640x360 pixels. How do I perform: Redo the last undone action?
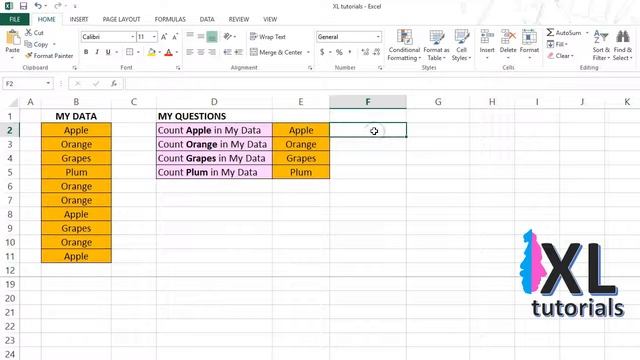[x=58, y=6]
